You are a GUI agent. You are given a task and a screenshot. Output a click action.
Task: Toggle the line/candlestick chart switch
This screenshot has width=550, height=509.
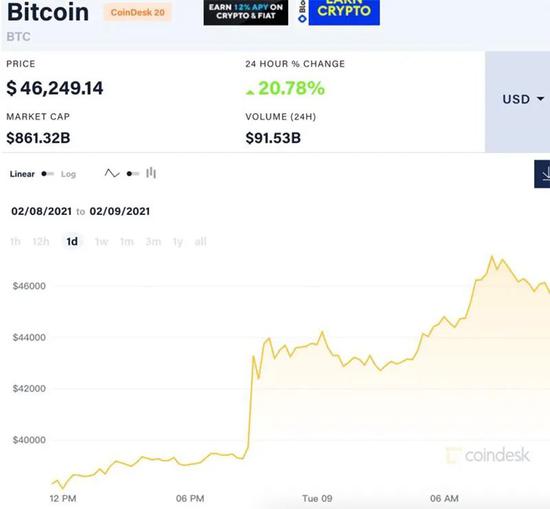pyautogui.click(x=133, y=174)
